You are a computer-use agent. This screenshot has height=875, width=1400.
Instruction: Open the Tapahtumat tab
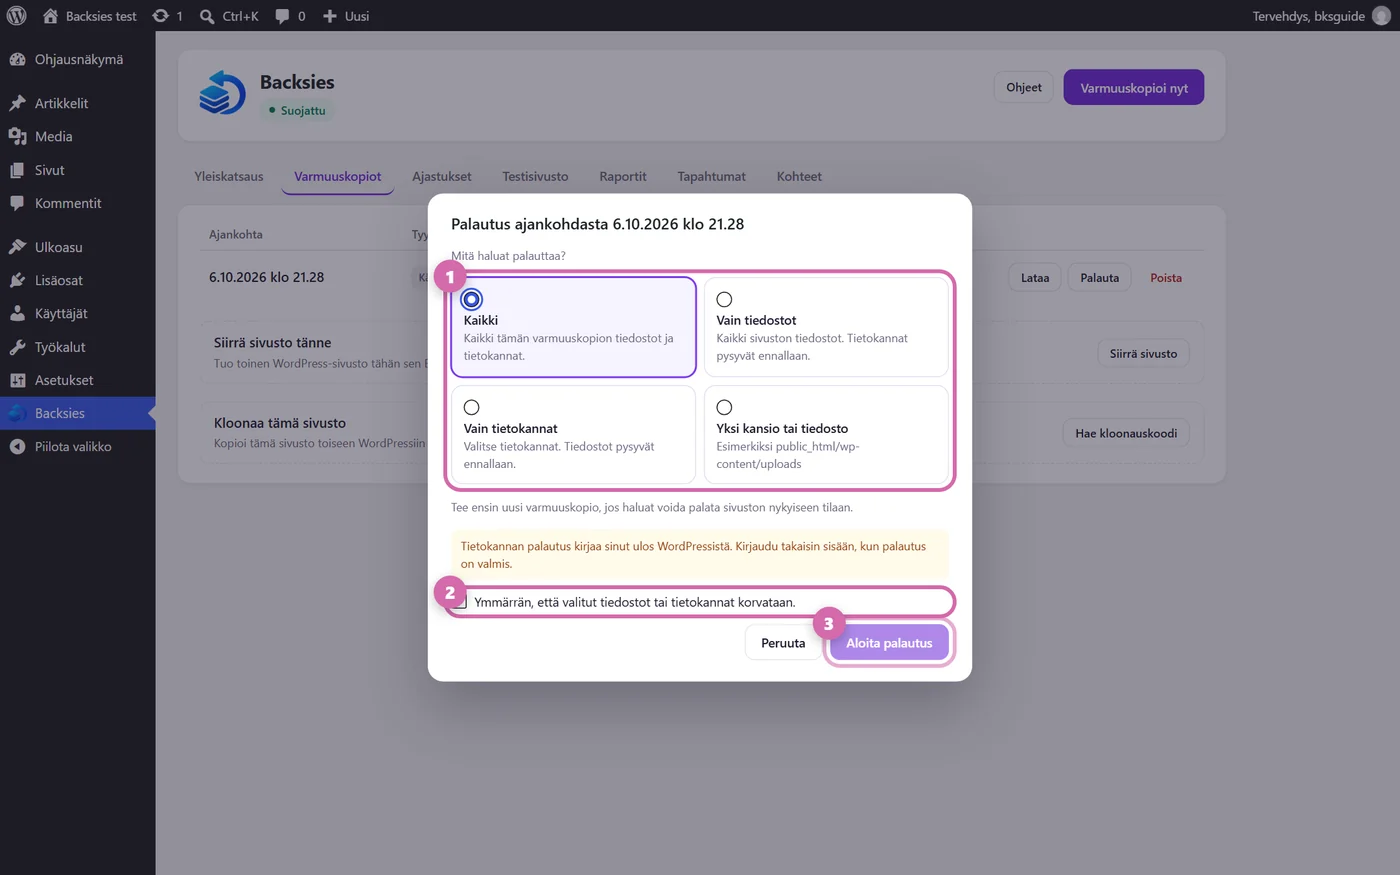(711, 177)
